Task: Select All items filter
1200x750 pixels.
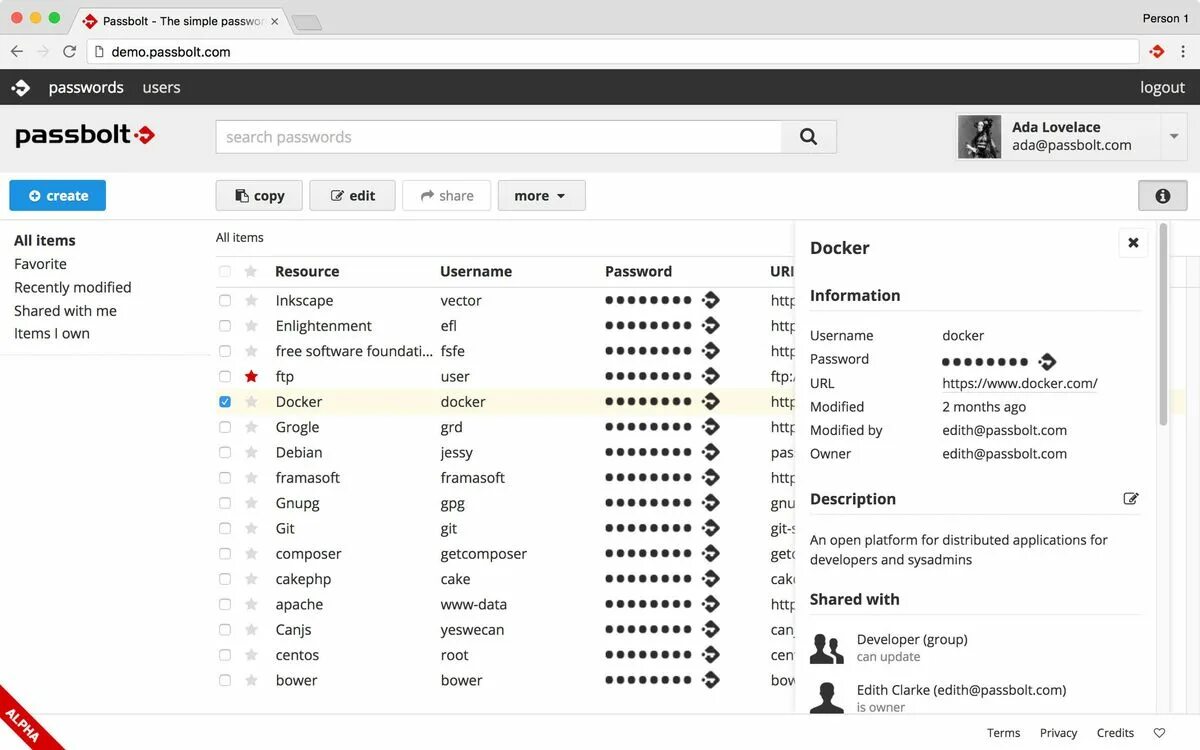Action: click(45, 240)
